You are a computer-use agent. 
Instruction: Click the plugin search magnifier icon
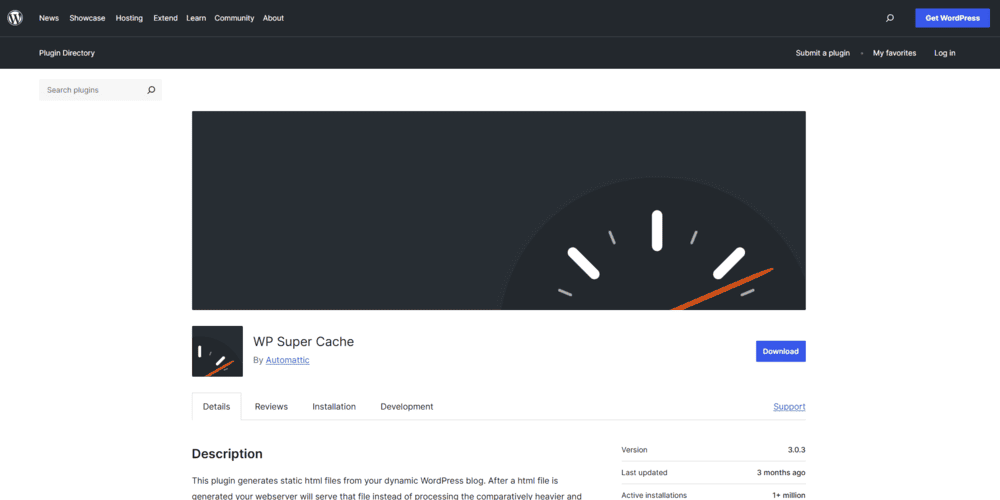click(x=151, y=90)
